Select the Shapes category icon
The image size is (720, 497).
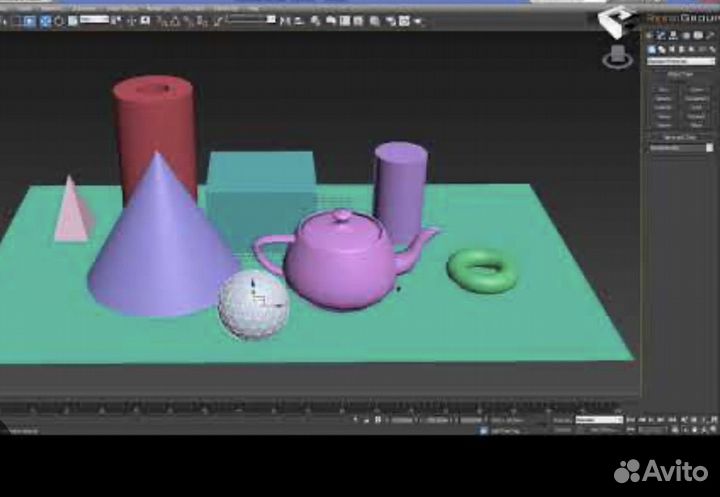[x=662, y=49]
